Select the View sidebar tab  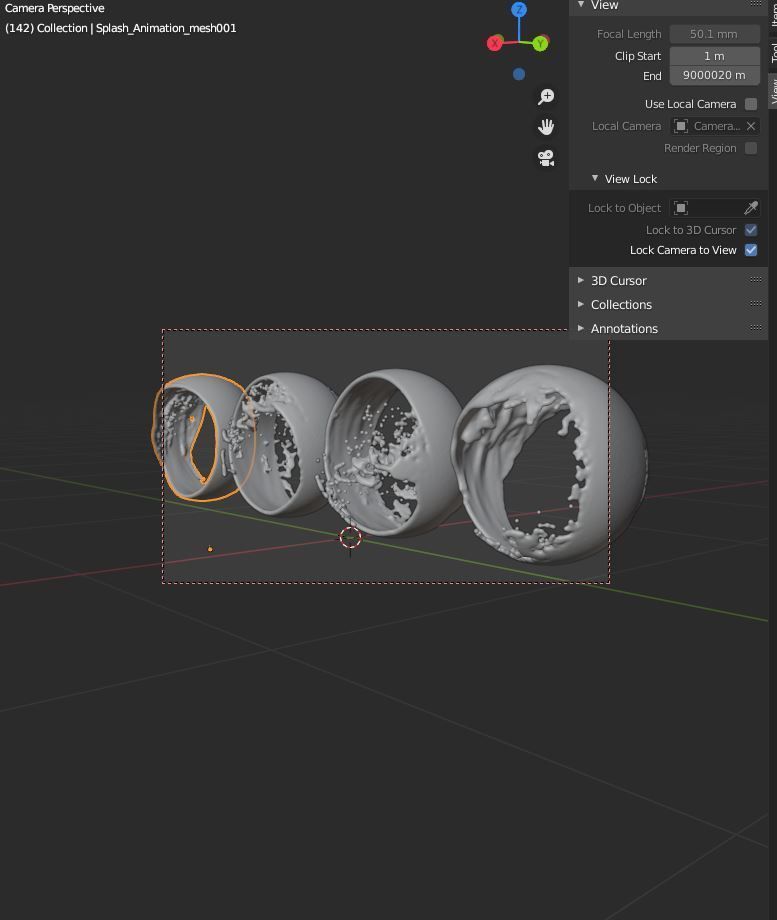click(x=773, y=90)
